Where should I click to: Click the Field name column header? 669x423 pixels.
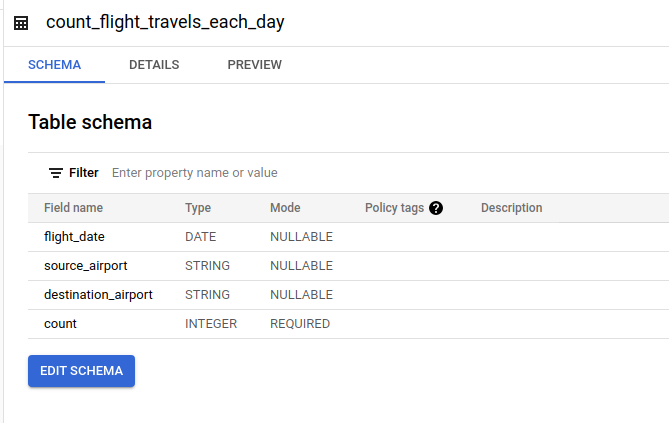tap(73, 208)
